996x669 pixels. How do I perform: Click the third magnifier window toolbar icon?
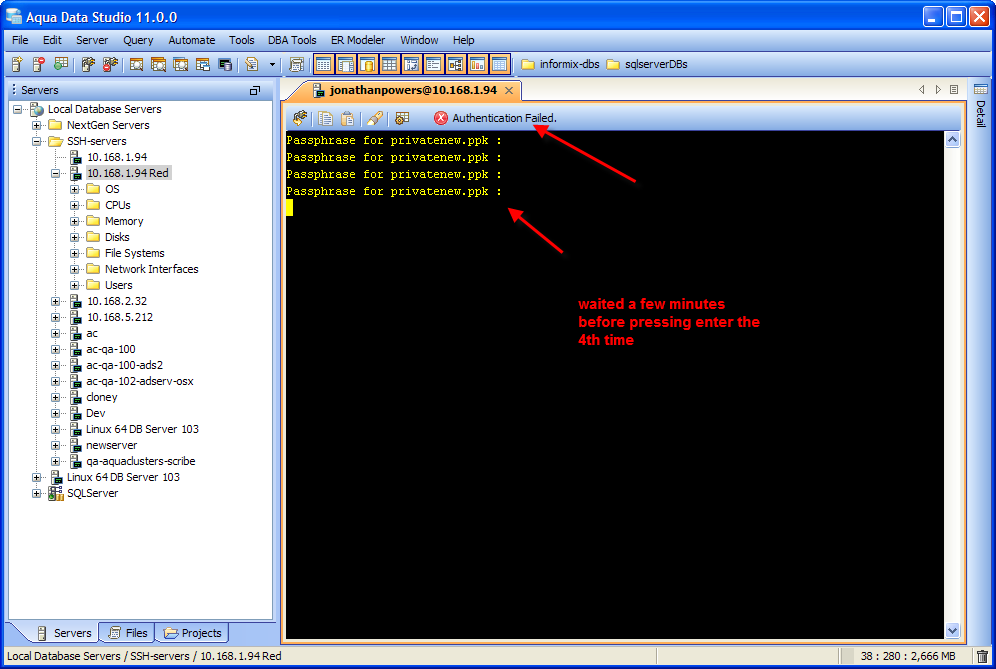click(180, 64)
